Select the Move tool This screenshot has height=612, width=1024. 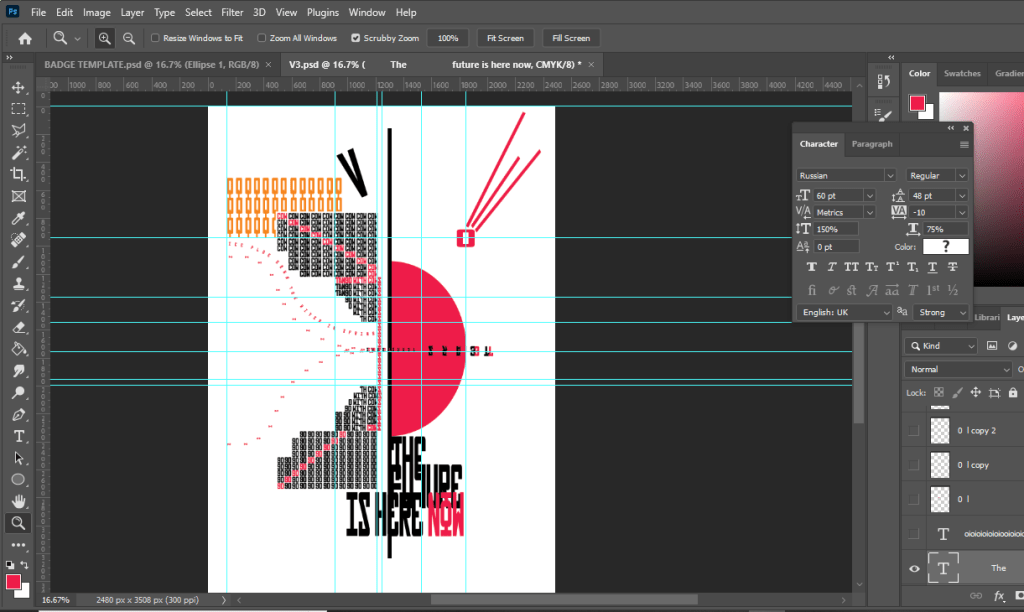click(18, 88)
